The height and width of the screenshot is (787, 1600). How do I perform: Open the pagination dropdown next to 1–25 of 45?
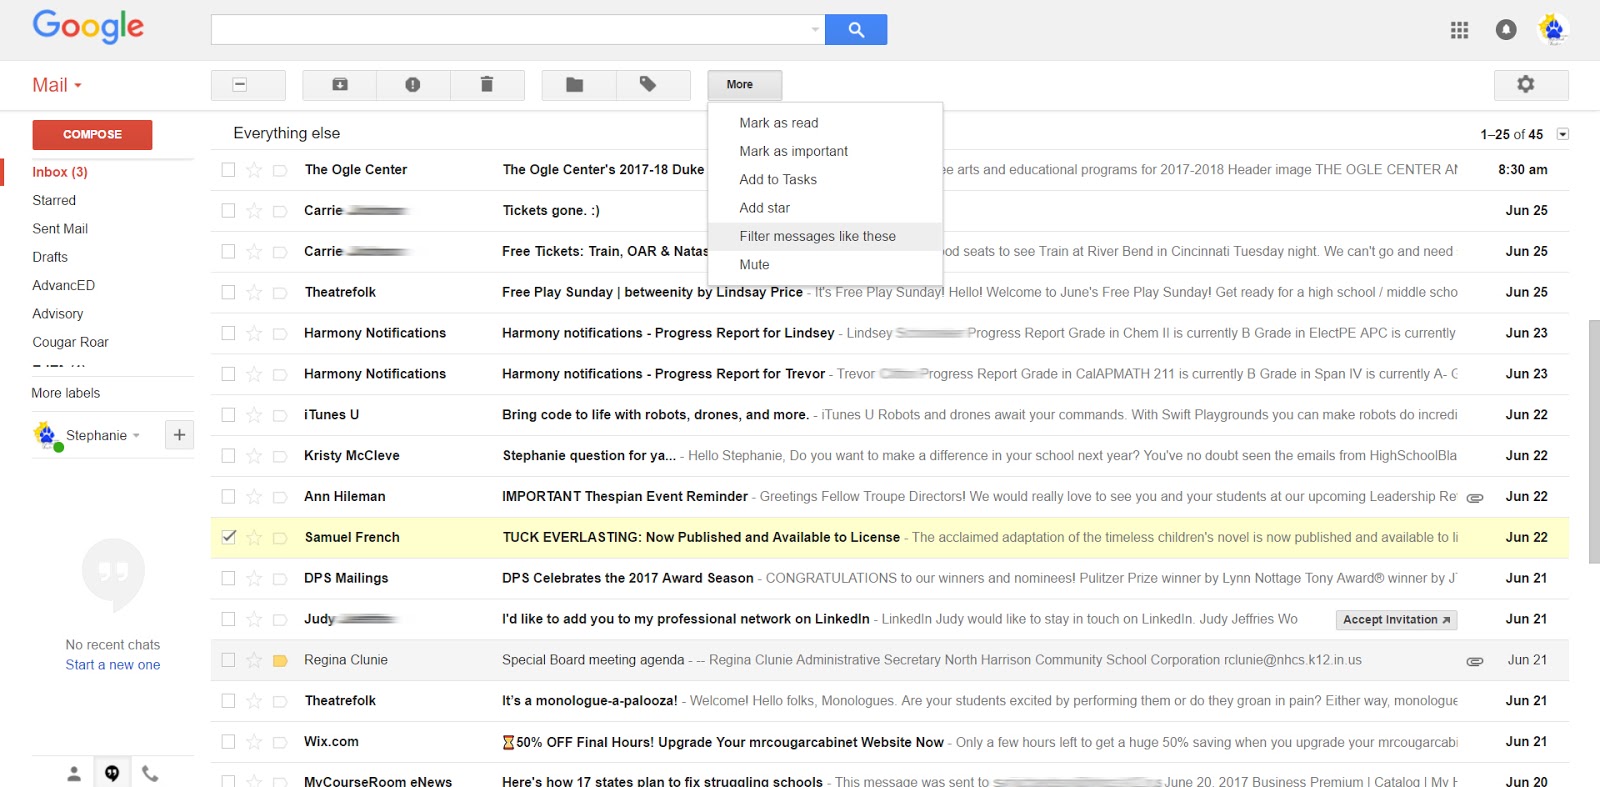coord(1563,134)
